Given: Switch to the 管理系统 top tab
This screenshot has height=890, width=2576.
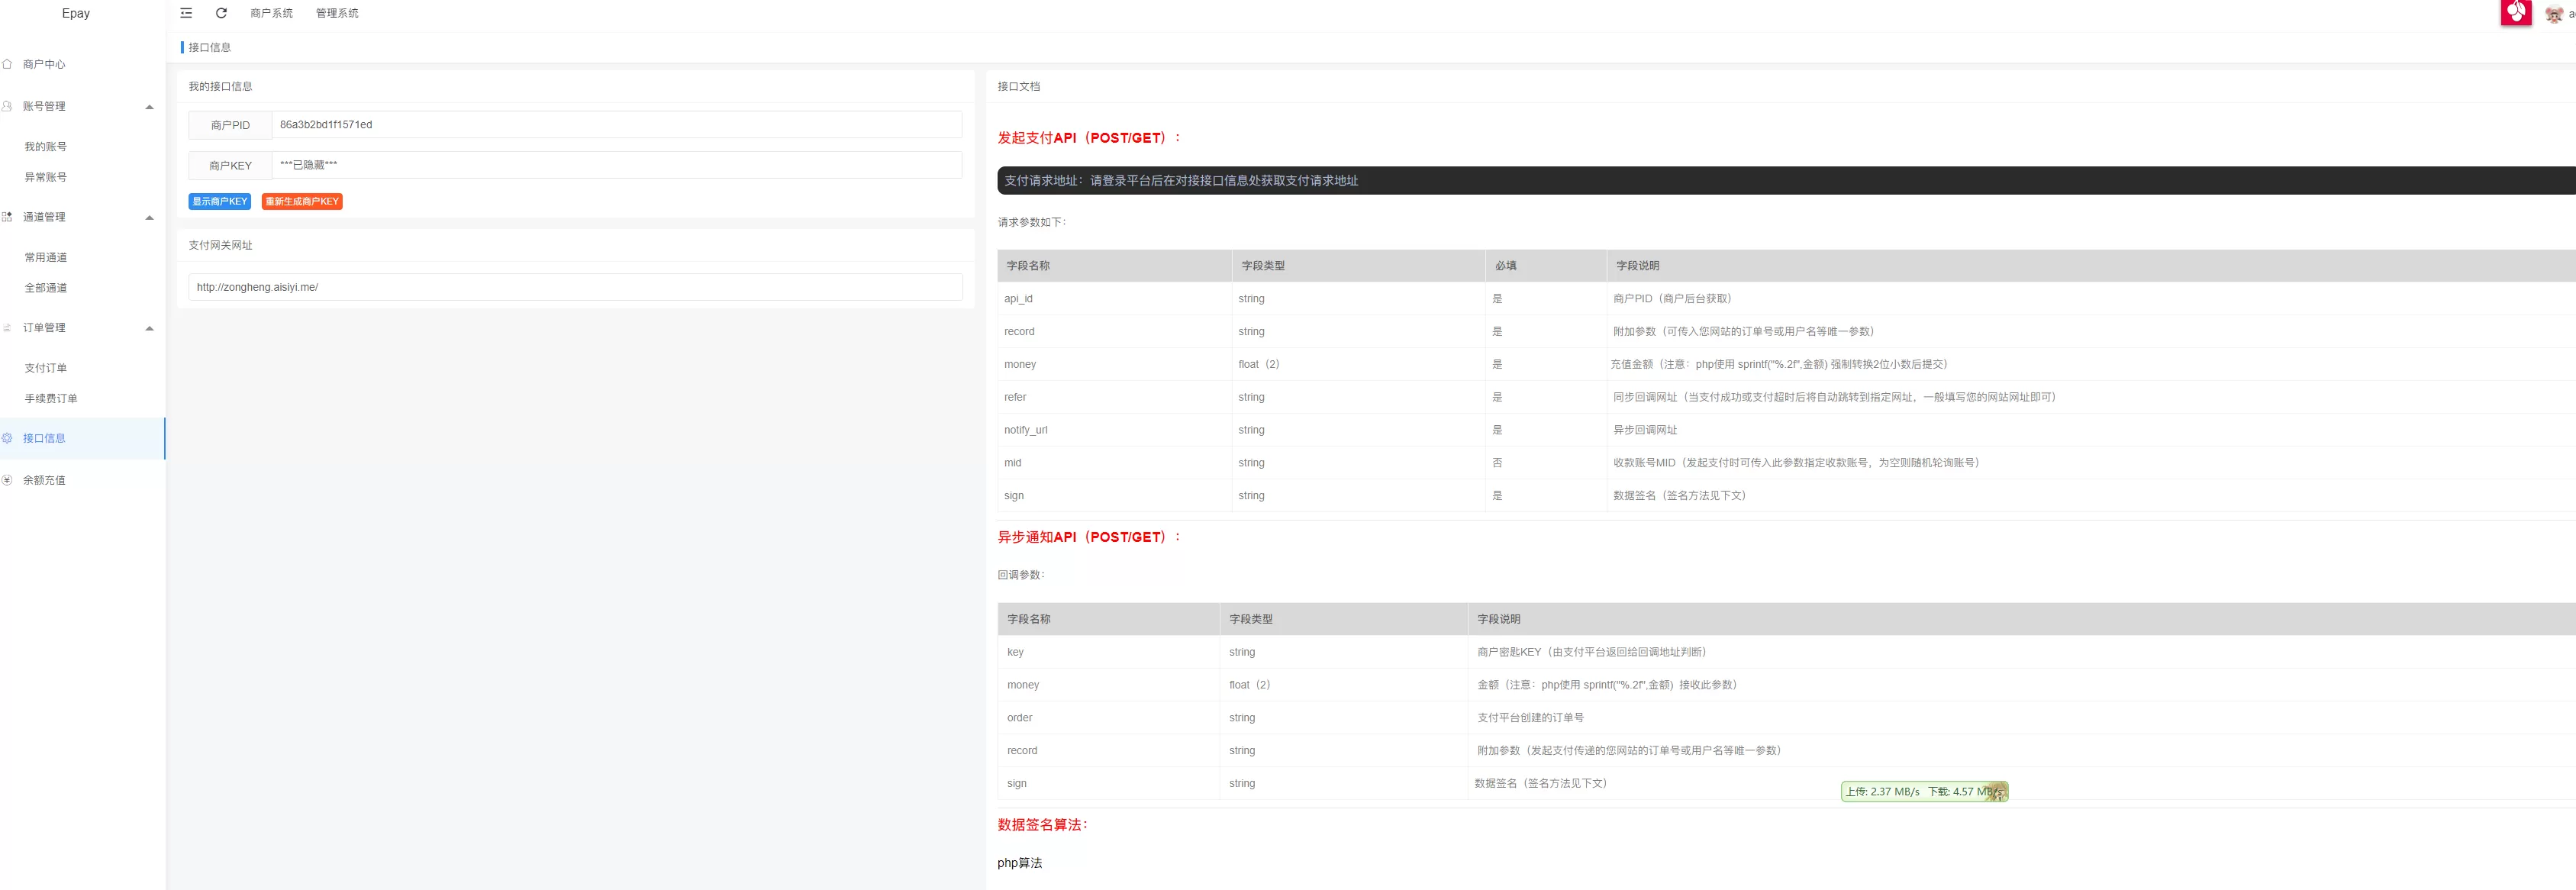Looking at the screenshot, I should pos(337,13).
